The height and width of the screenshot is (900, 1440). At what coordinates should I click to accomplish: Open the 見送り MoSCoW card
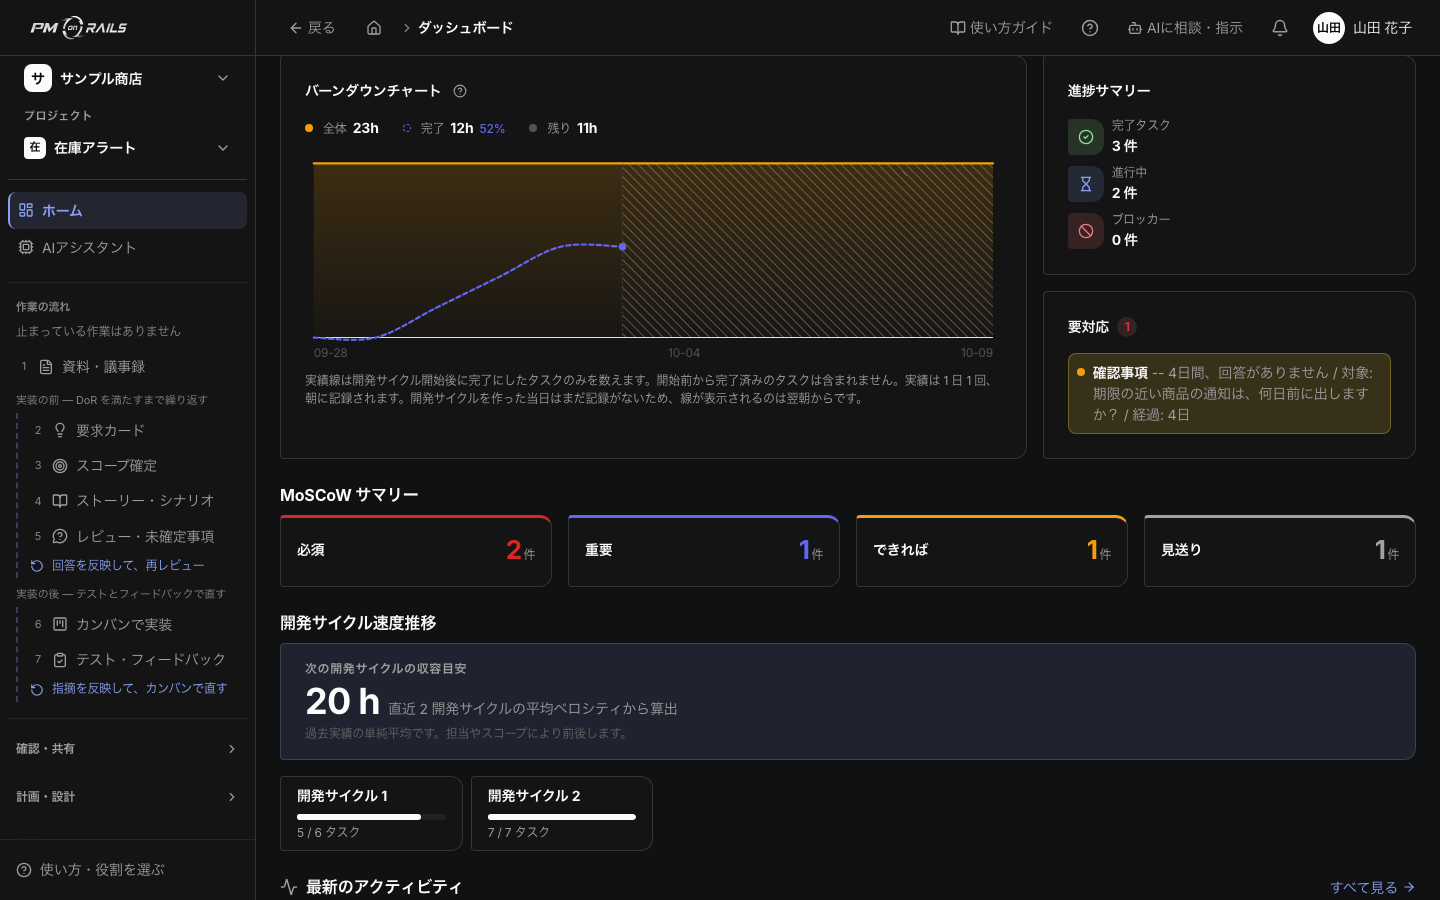[x=1279, y=550]
